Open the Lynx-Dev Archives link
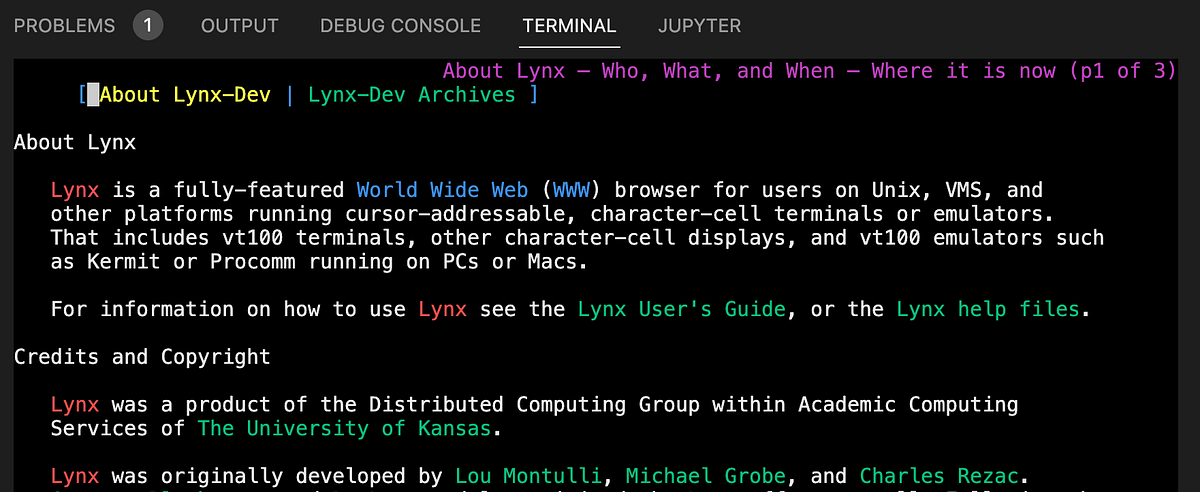This screenshot has width=1200, height=492. point(412,95)
